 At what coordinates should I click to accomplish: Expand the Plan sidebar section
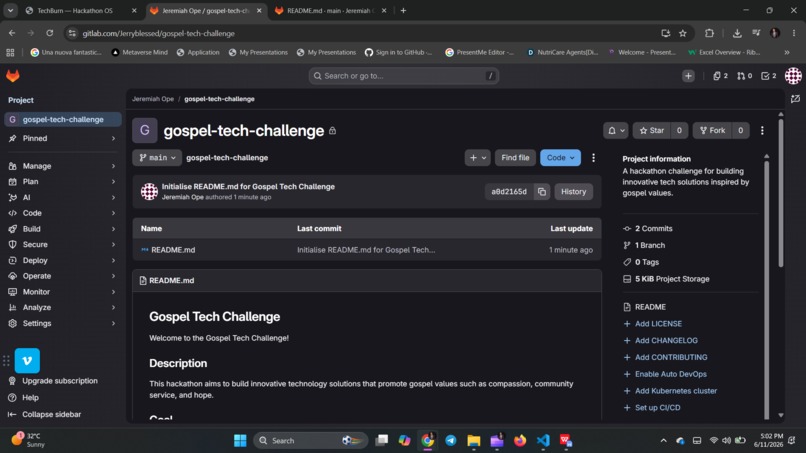click(62, 182)
